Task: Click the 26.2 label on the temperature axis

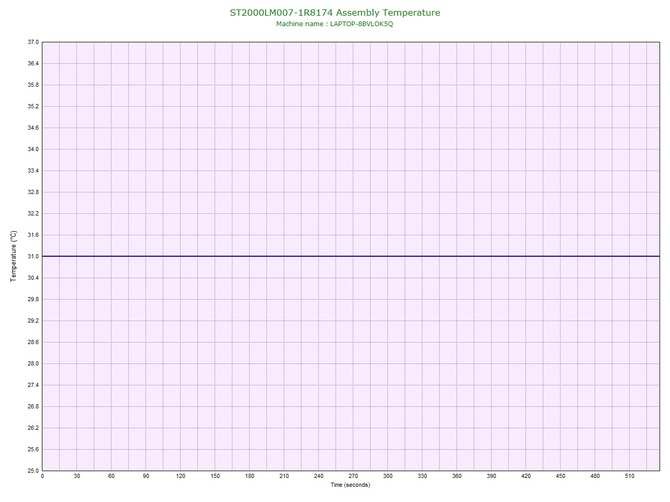Action: tap(32, 428)
